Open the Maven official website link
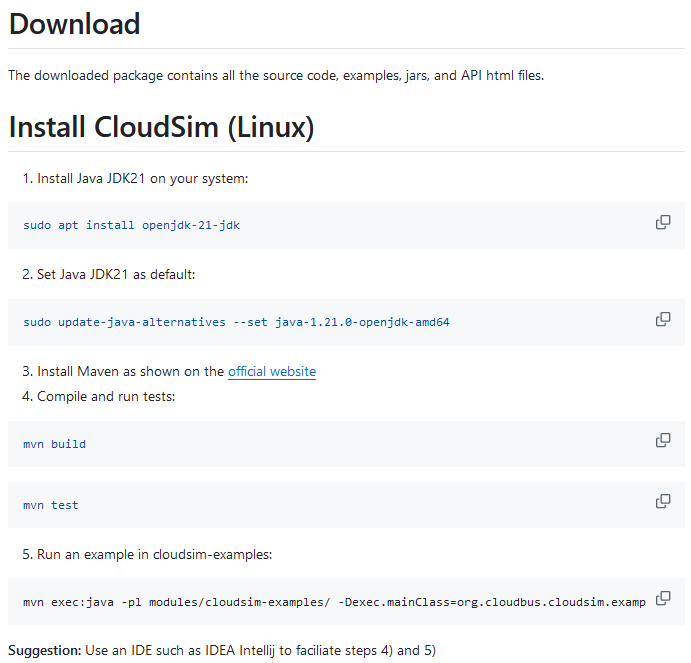Image resolution: width=691 pixels, height=663 pixels. pos(272,372)
